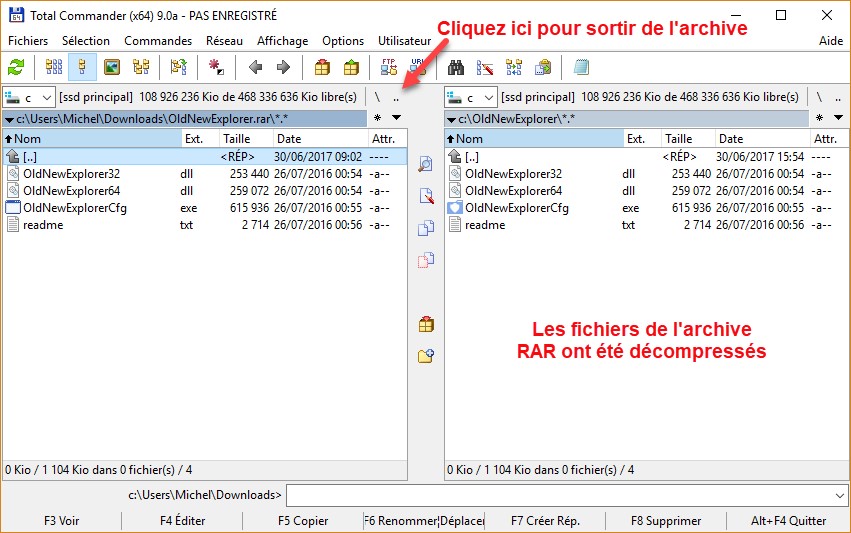The image size is (851, 533).
Task: Click the invert selection asterisk icon
Action: [217, 67]
